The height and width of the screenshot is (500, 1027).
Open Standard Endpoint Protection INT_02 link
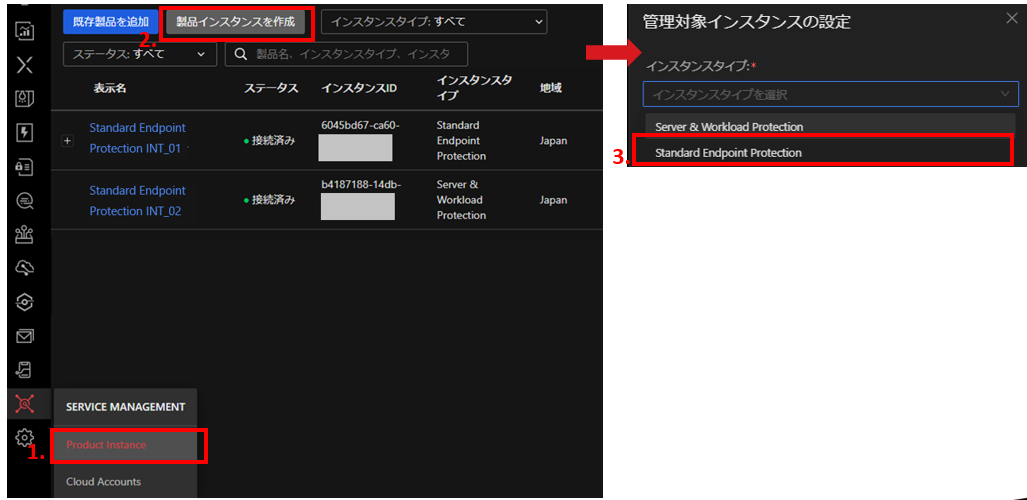tap(137, 201)
